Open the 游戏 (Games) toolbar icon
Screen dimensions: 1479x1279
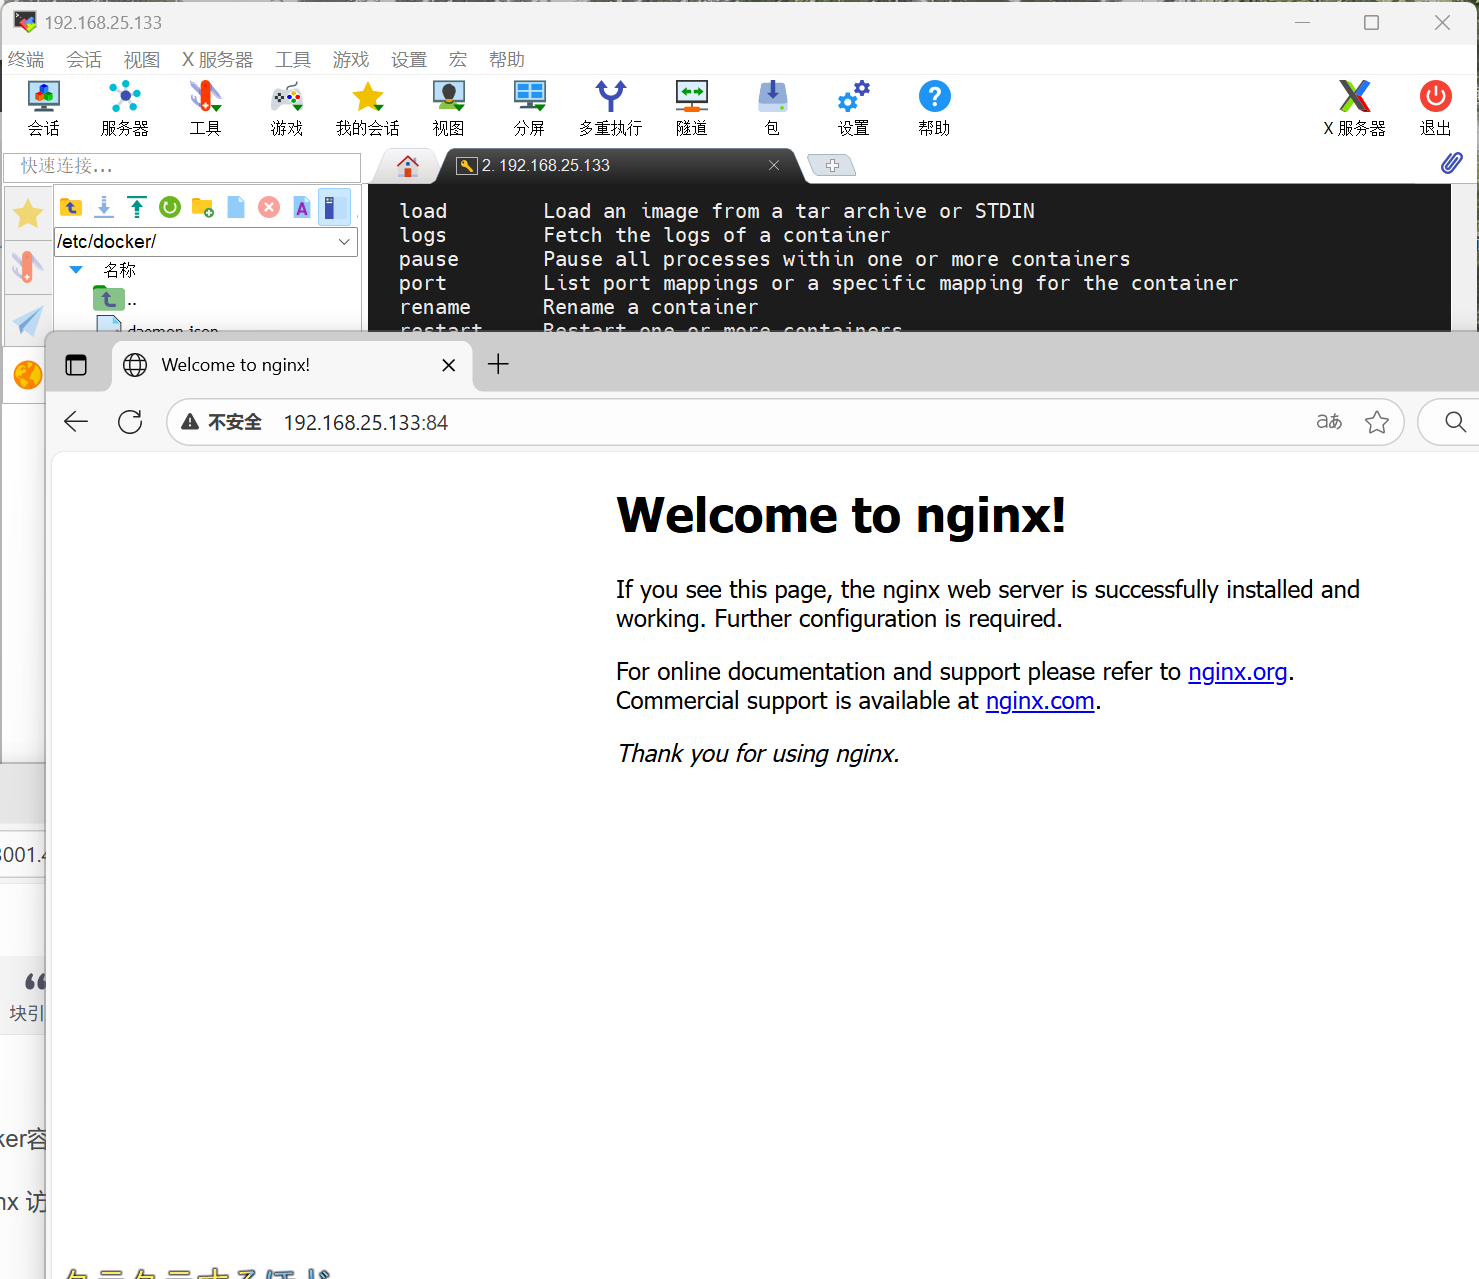[x=286, y=108]
